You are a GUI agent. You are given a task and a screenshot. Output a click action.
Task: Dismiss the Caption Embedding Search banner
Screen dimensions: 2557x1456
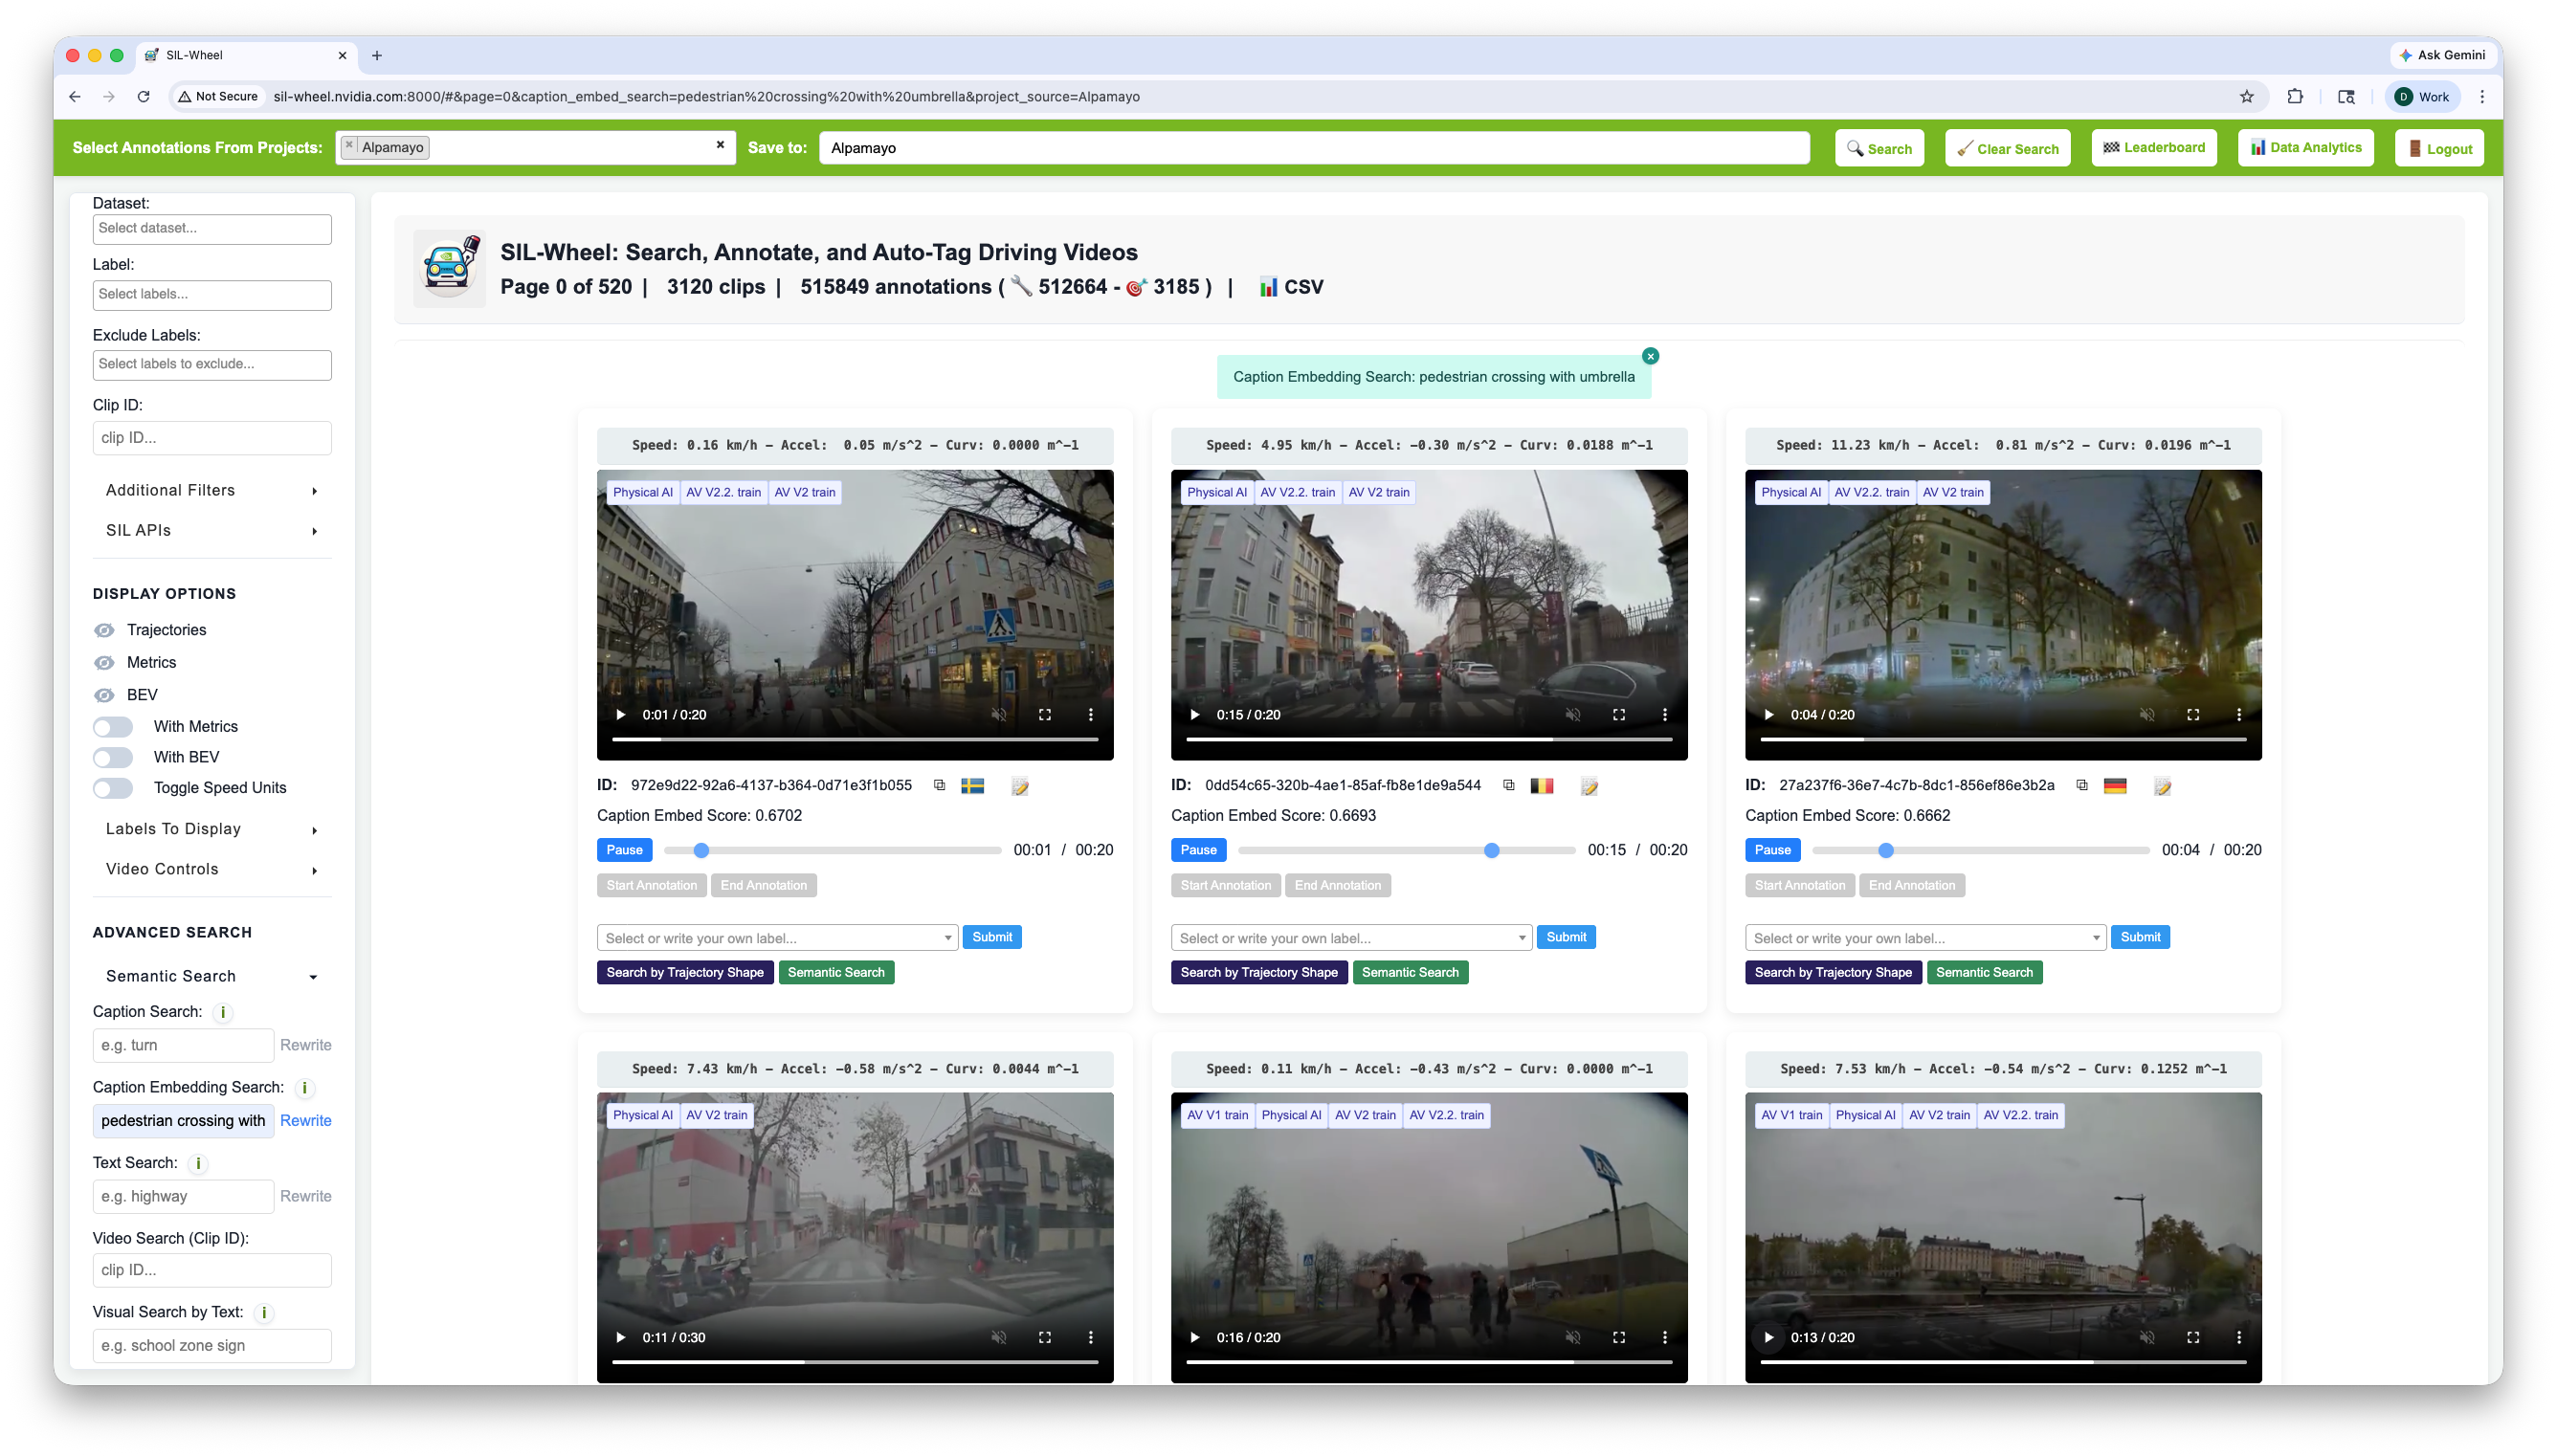click(x=1650, y=356)
